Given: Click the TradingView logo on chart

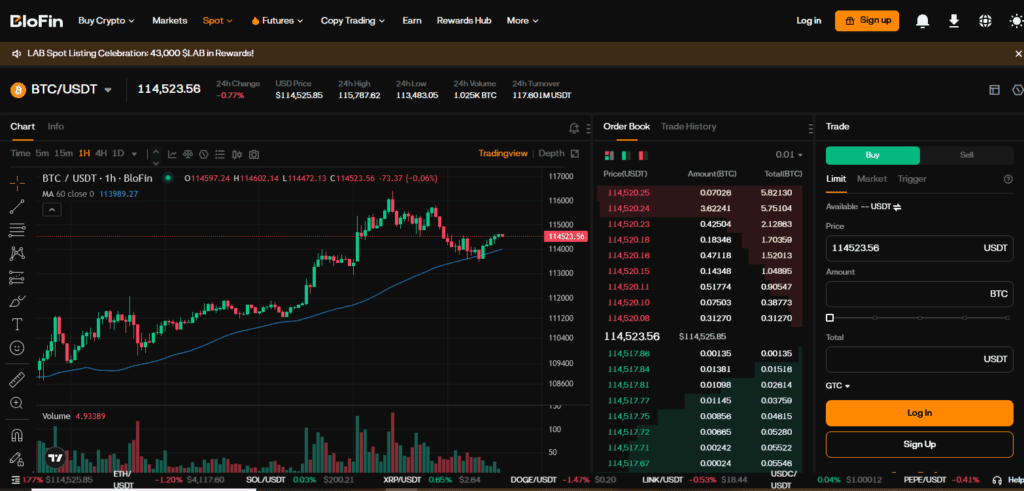Looking at the screenshot, I should click(x=56, y=458).
